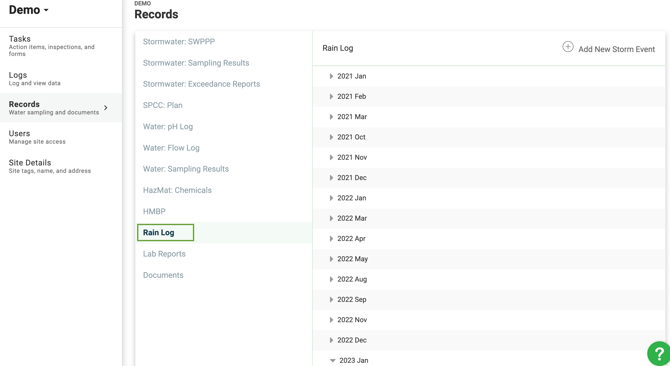Open SPCC: Plan records
The width and height of the screenshot is (670, 366).
tap(162, 105)
